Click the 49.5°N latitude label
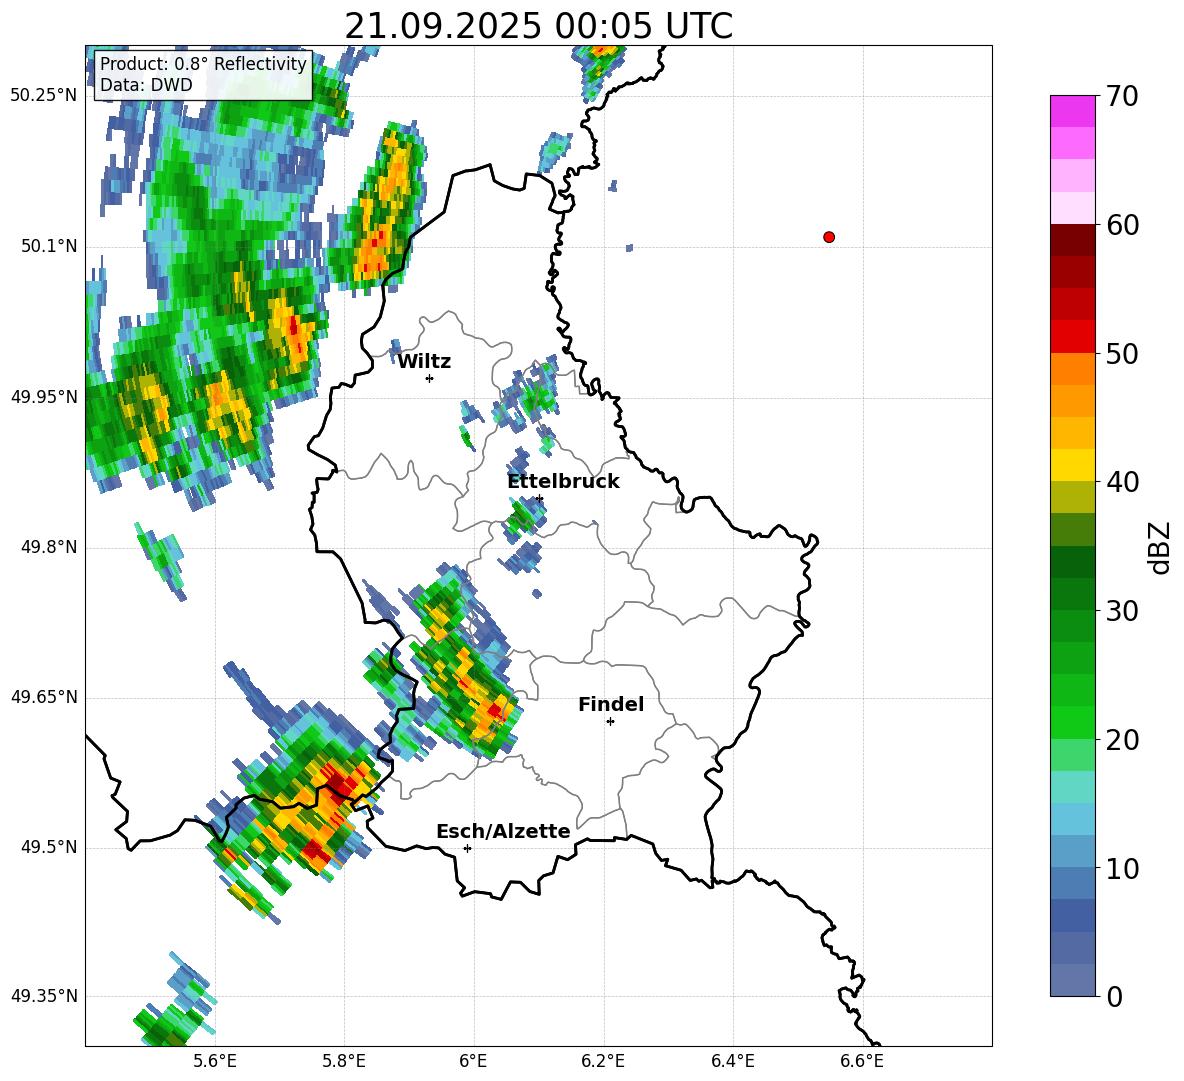 pos(49,847)
